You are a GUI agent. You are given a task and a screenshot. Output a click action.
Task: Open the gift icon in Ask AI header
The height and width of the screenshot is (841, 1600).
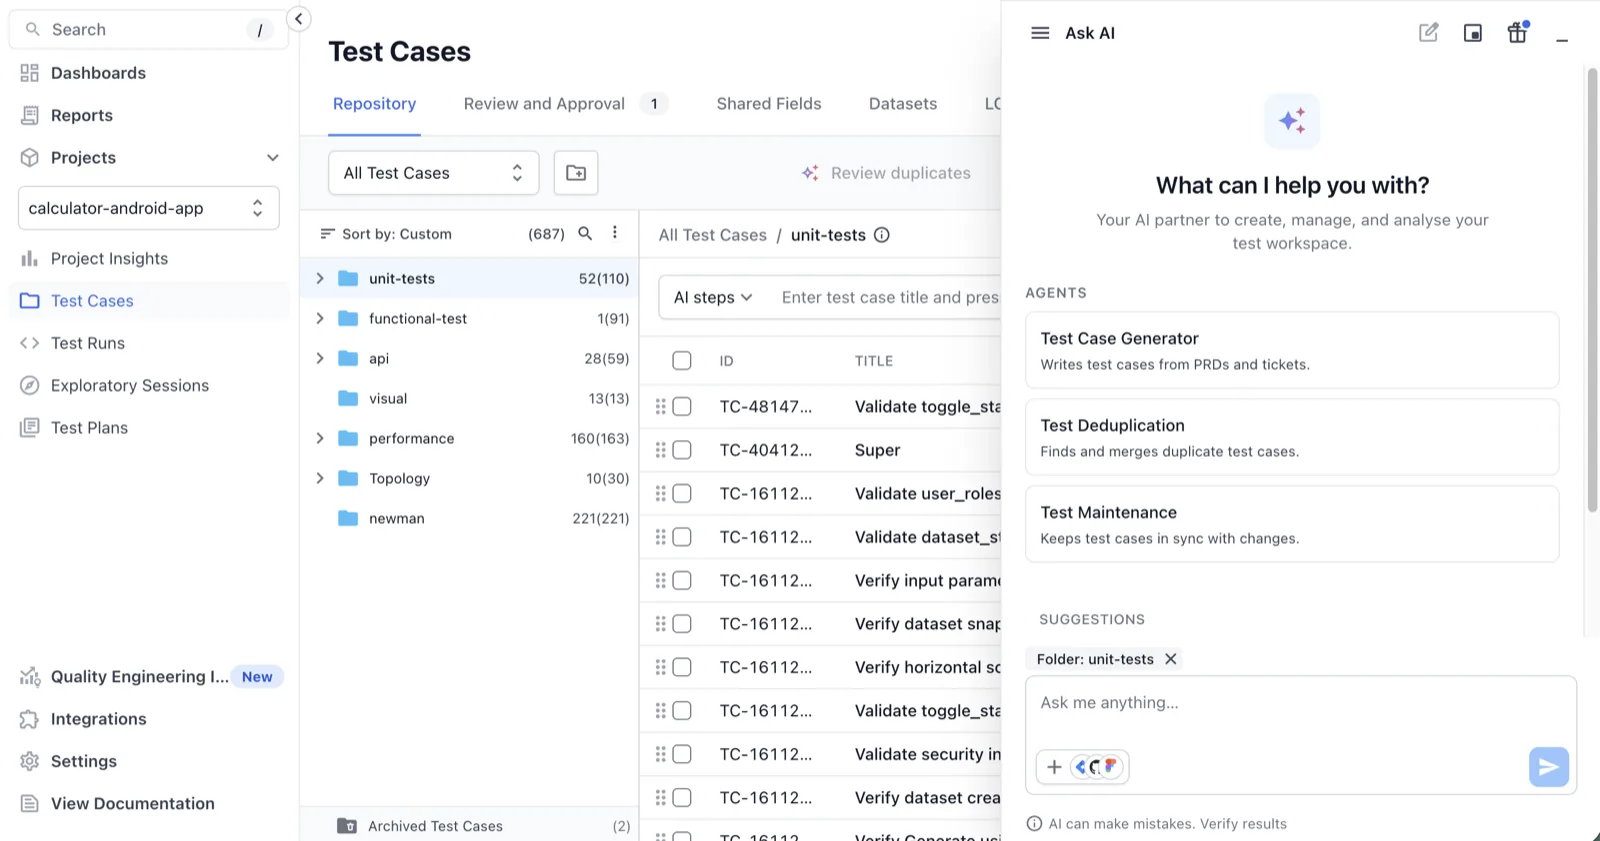(x=1517, y=33)
